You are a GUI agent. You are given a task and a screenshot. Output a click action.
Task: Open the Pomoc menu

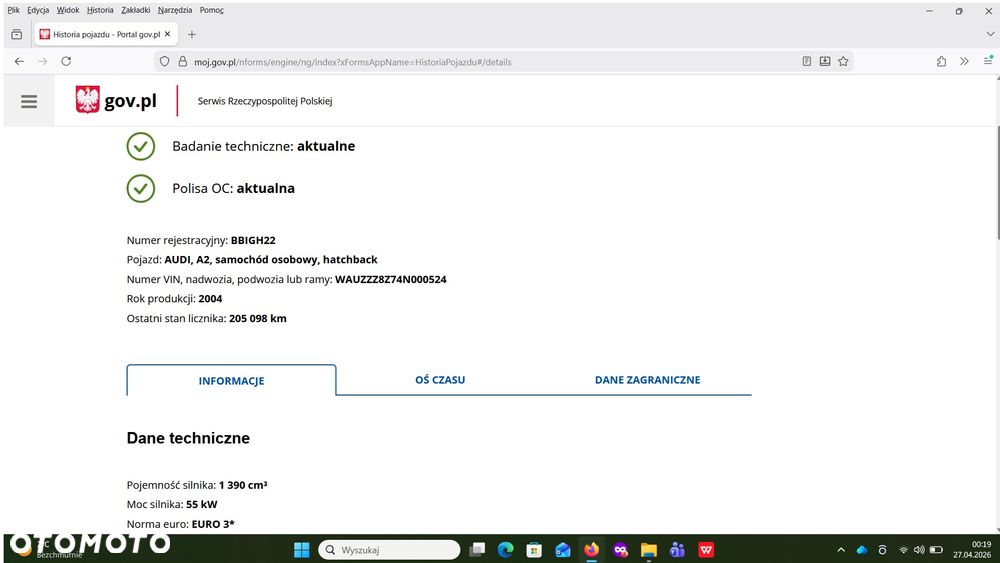212,10
